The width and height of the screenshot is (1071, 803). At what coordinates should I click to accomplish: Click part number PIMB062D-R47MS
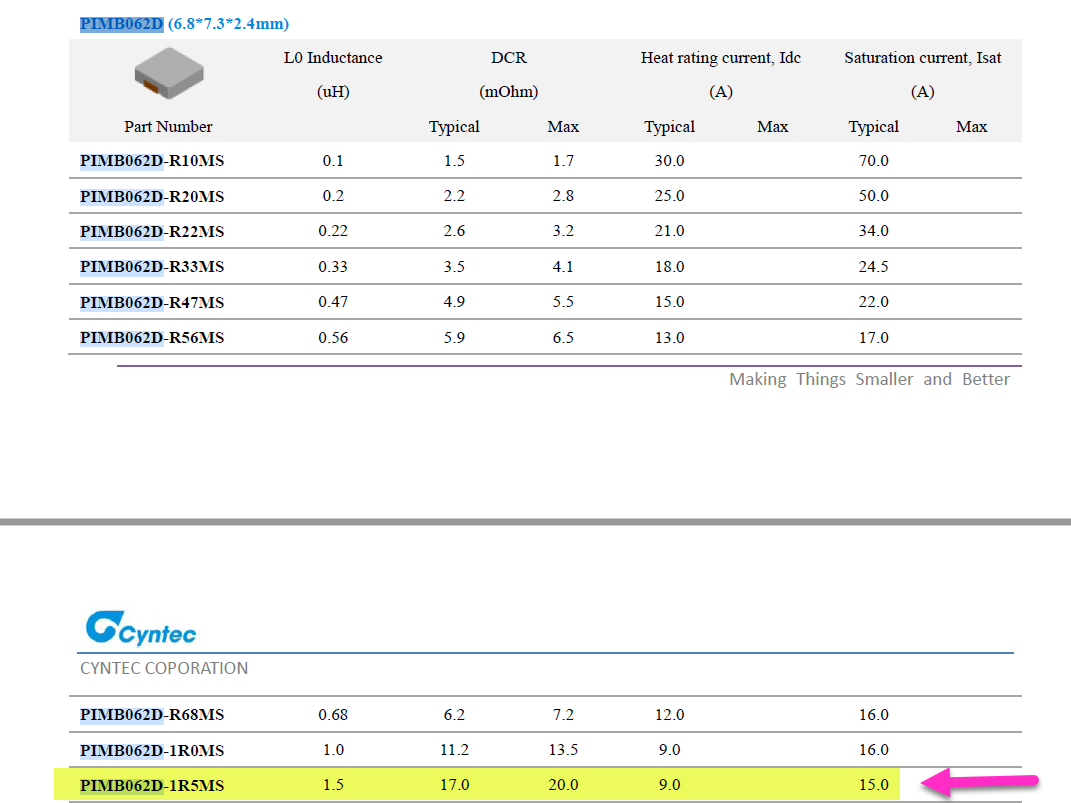pos(152,302)
